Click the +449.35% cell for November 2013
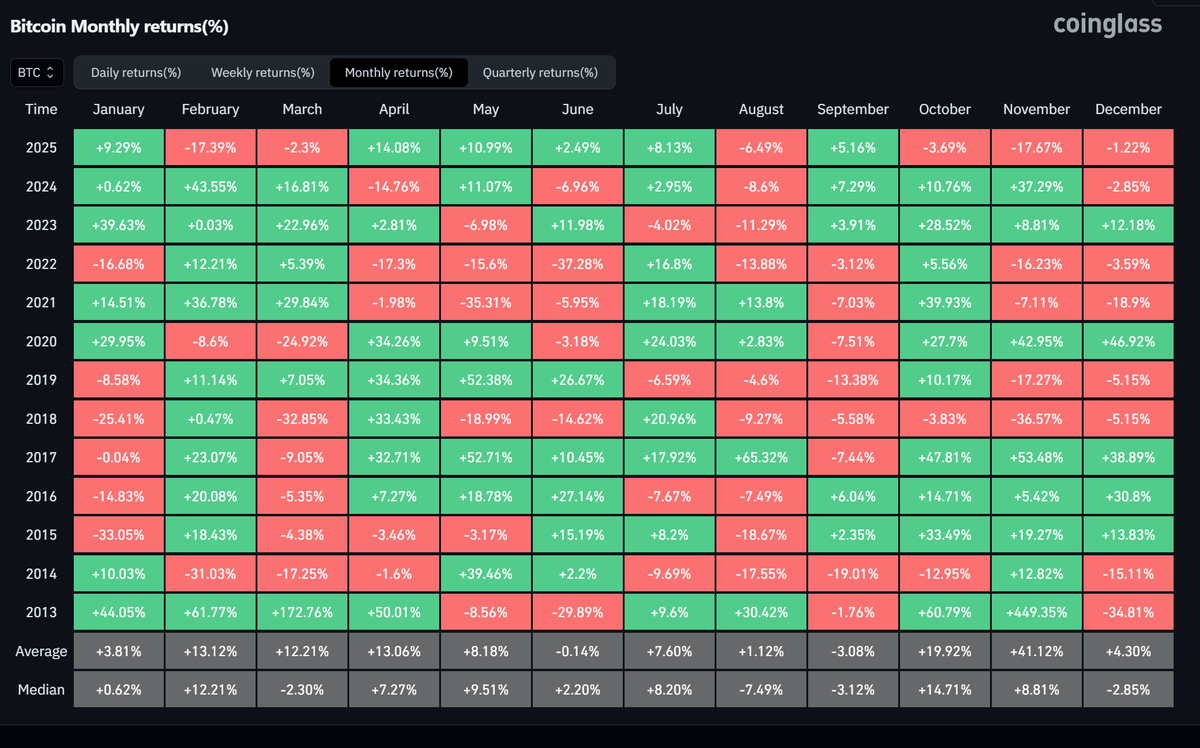This screenshot has width=1200, height=748. (x=1037, y=612)
